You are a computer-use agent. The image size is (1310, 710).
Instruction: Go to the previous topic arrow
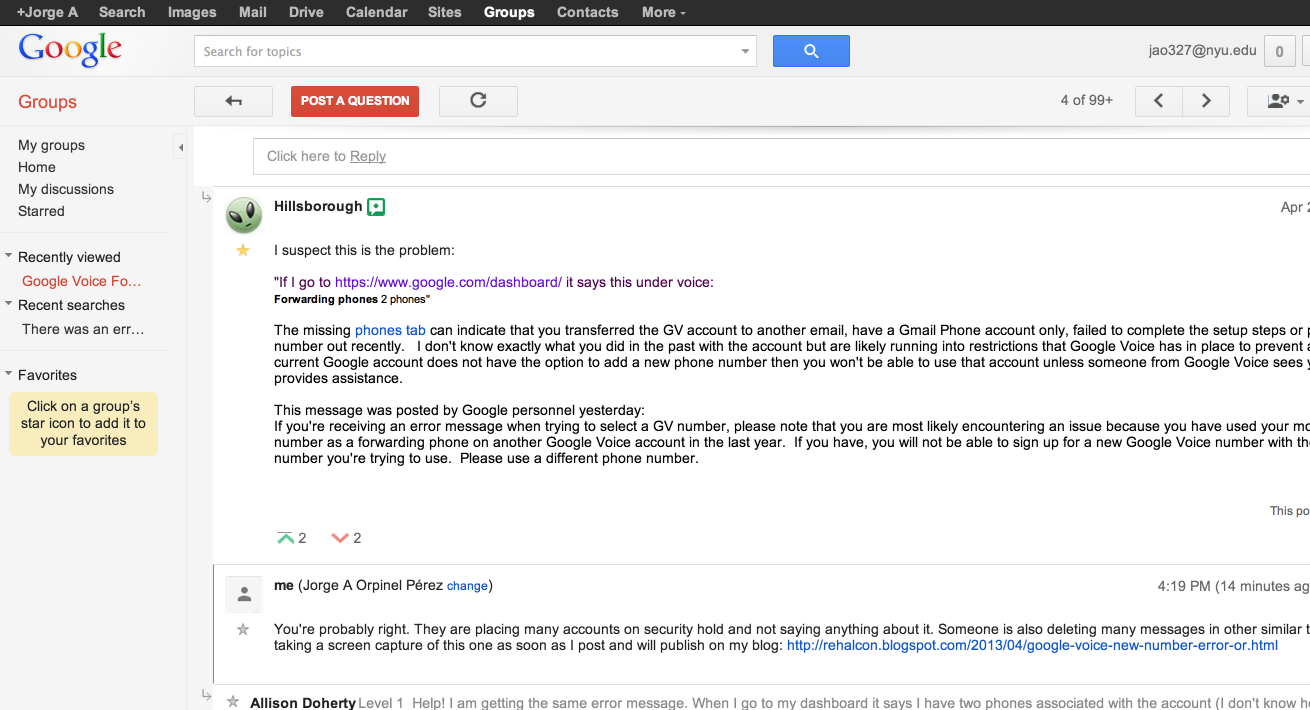(1159, 101)
